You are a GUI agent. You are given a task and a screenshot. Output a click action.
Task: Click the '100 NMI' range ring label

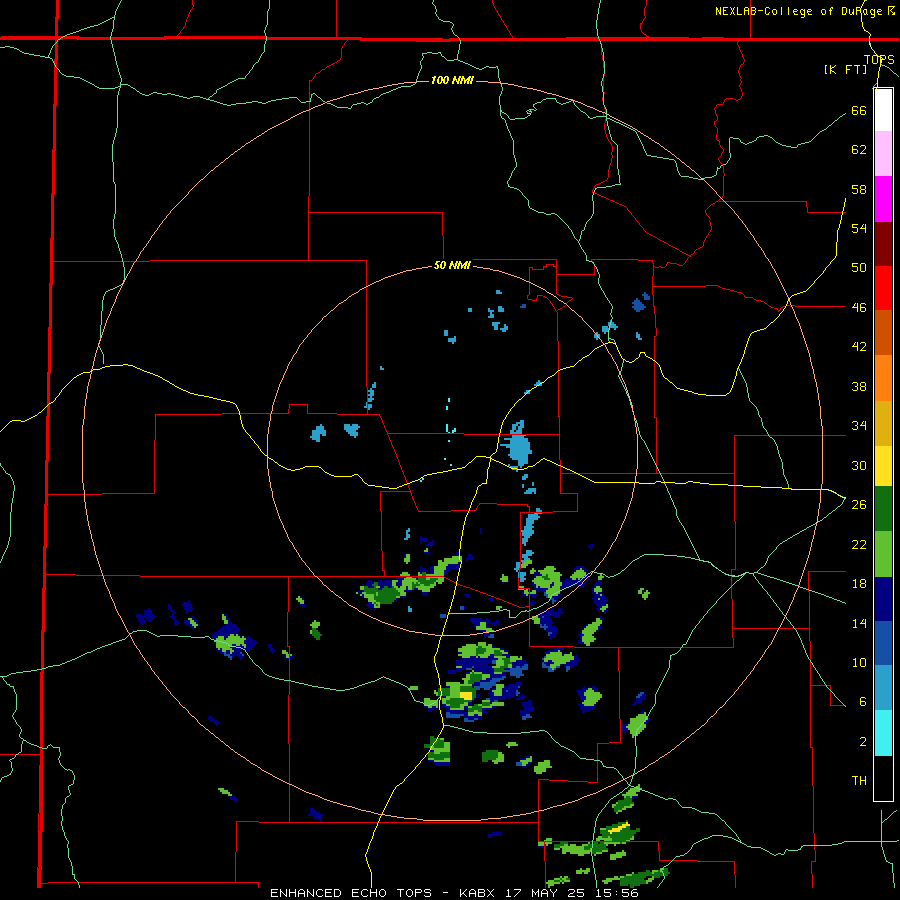pos(452,80)
